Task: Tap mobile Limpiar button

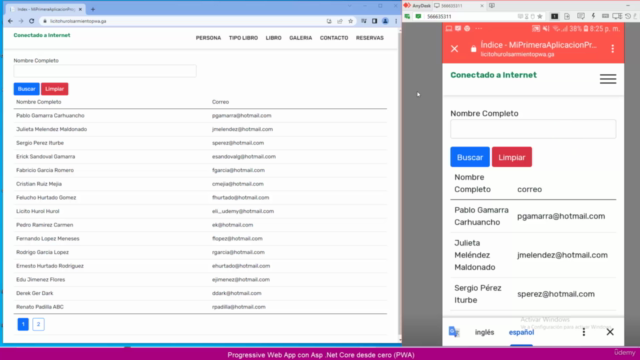Action: tap(512, 157)
